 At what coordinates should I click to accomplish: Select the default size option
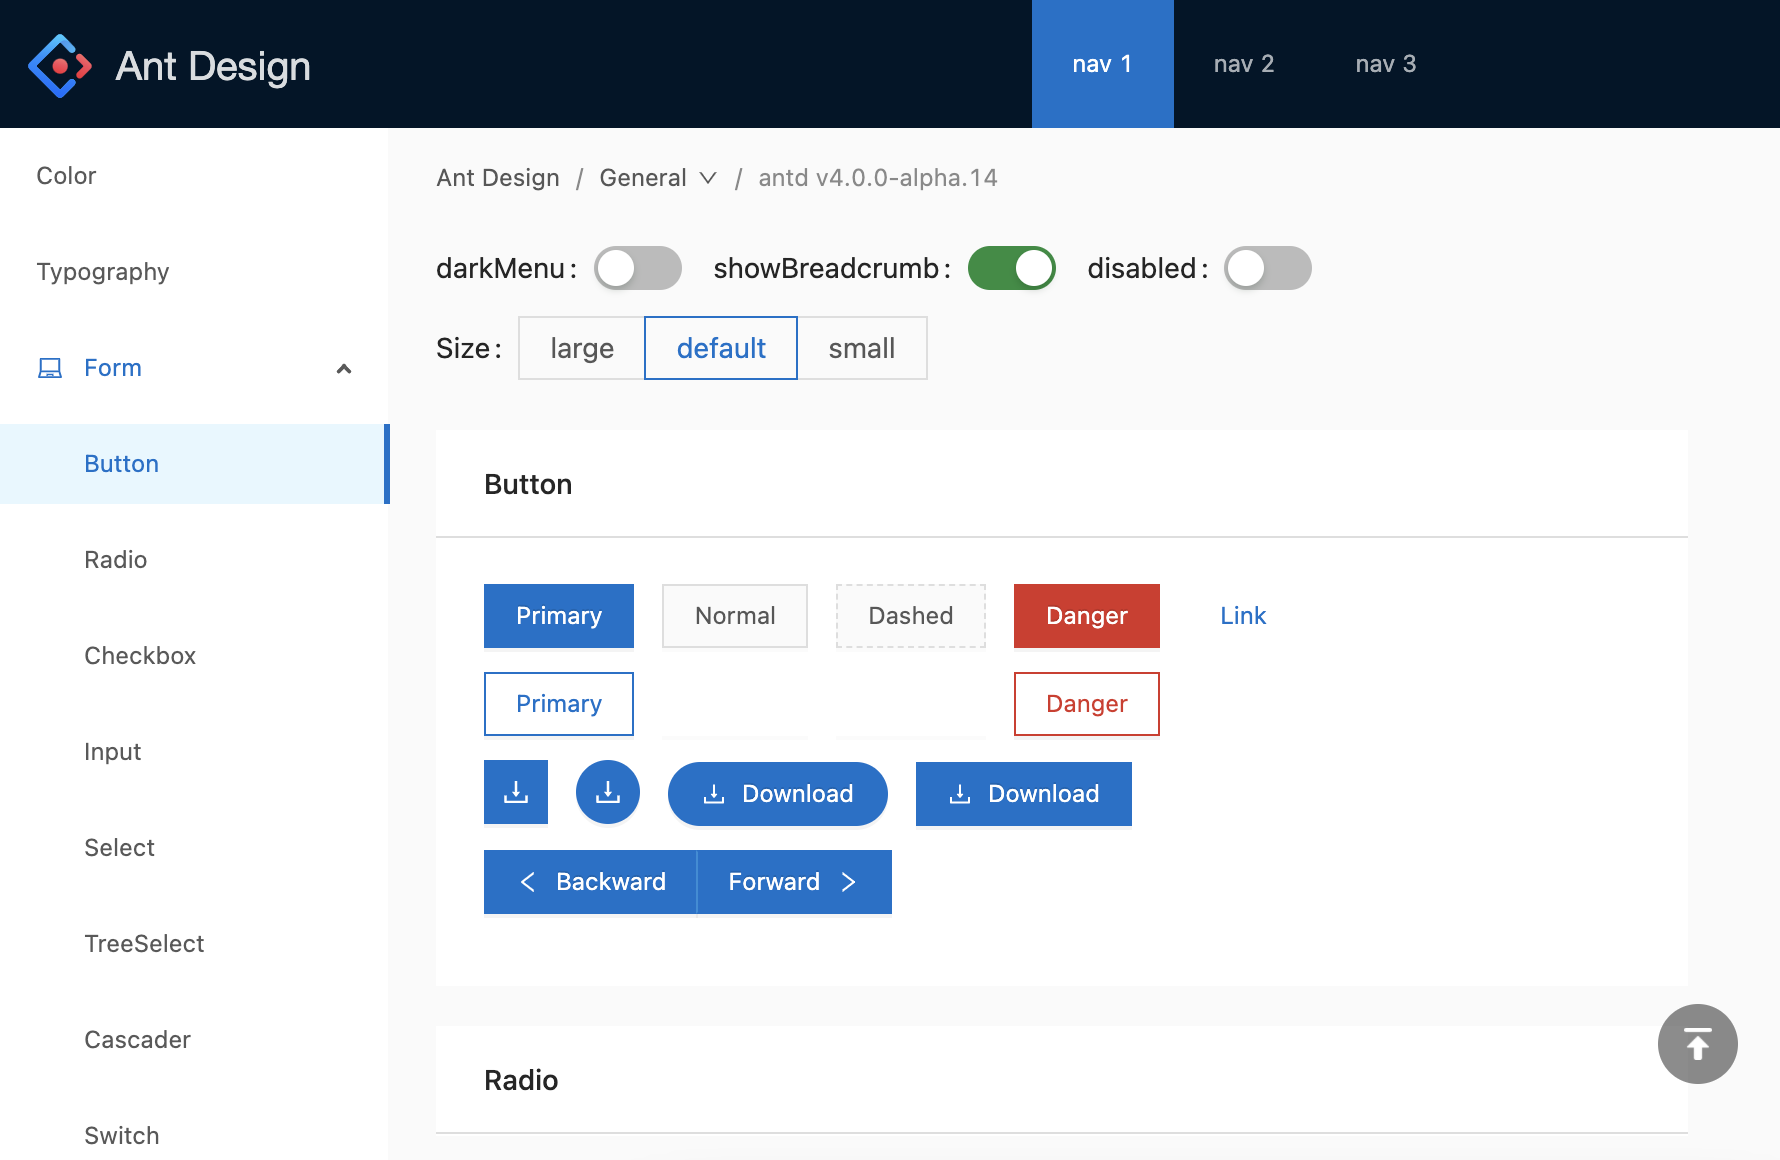point(721,348)
